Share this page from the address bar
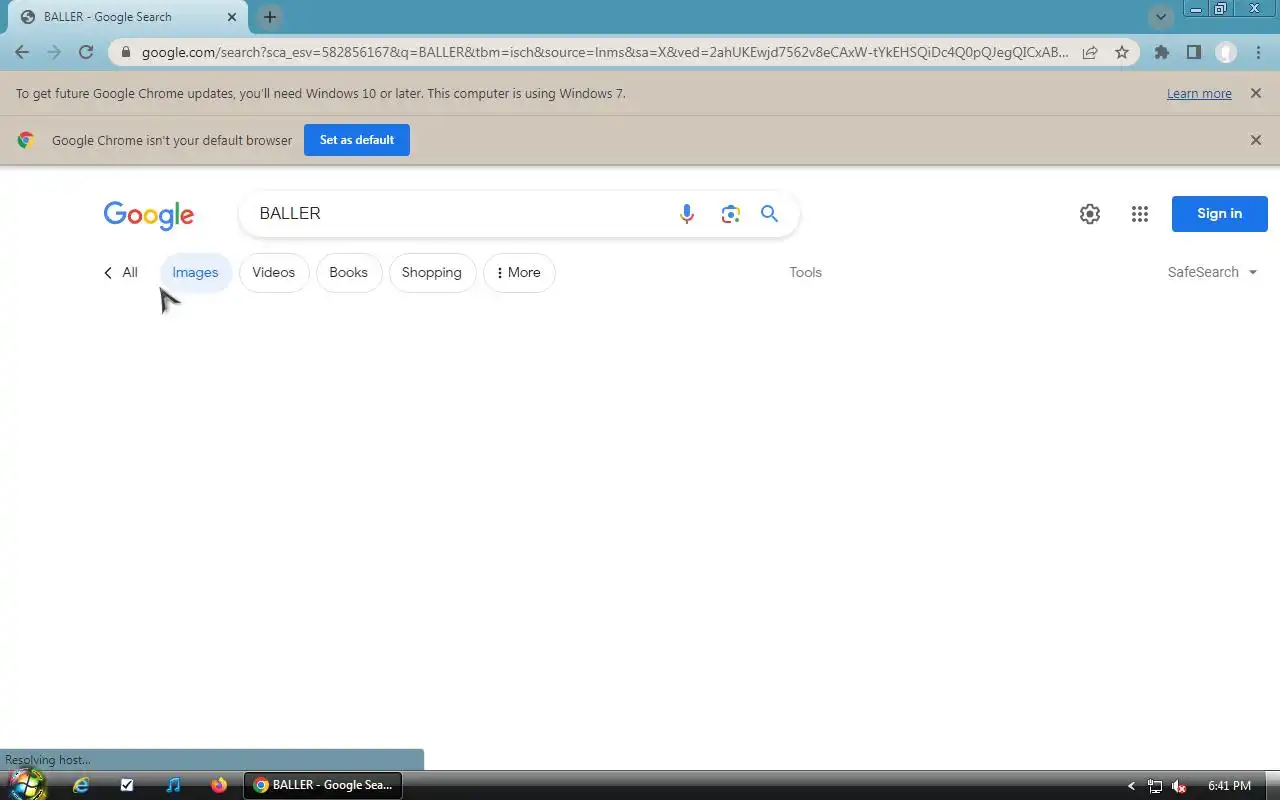 (x=1090, y=52)
